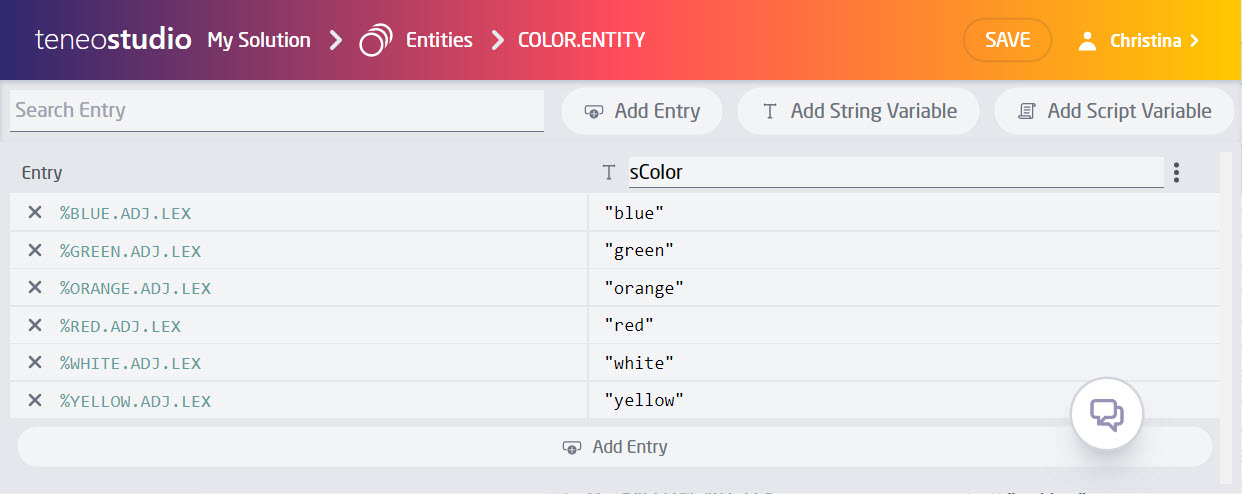Click the bottom Add Entry bar
This screenshot has height=494, width=1242.
(x=615, y=447)
